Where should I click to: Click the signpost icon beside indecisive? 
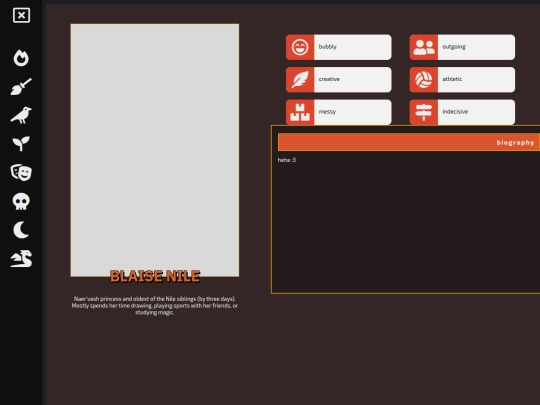[424, 112]
